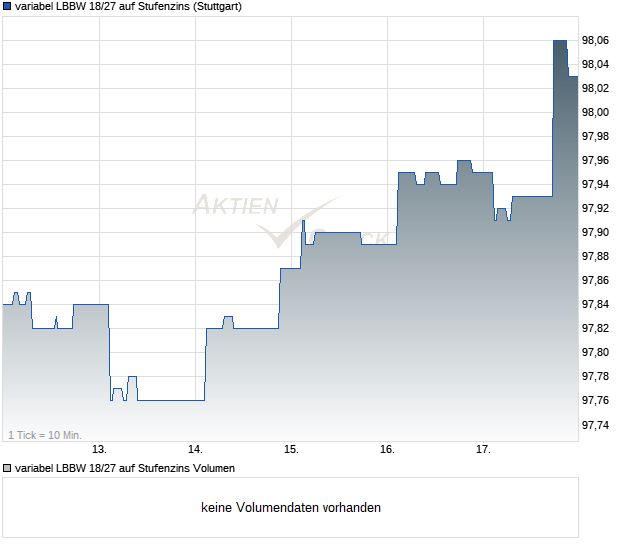Click the 97,84 price axis label
Image resolution: width=620 pixels, height=546 pixels.
[595, 304]
